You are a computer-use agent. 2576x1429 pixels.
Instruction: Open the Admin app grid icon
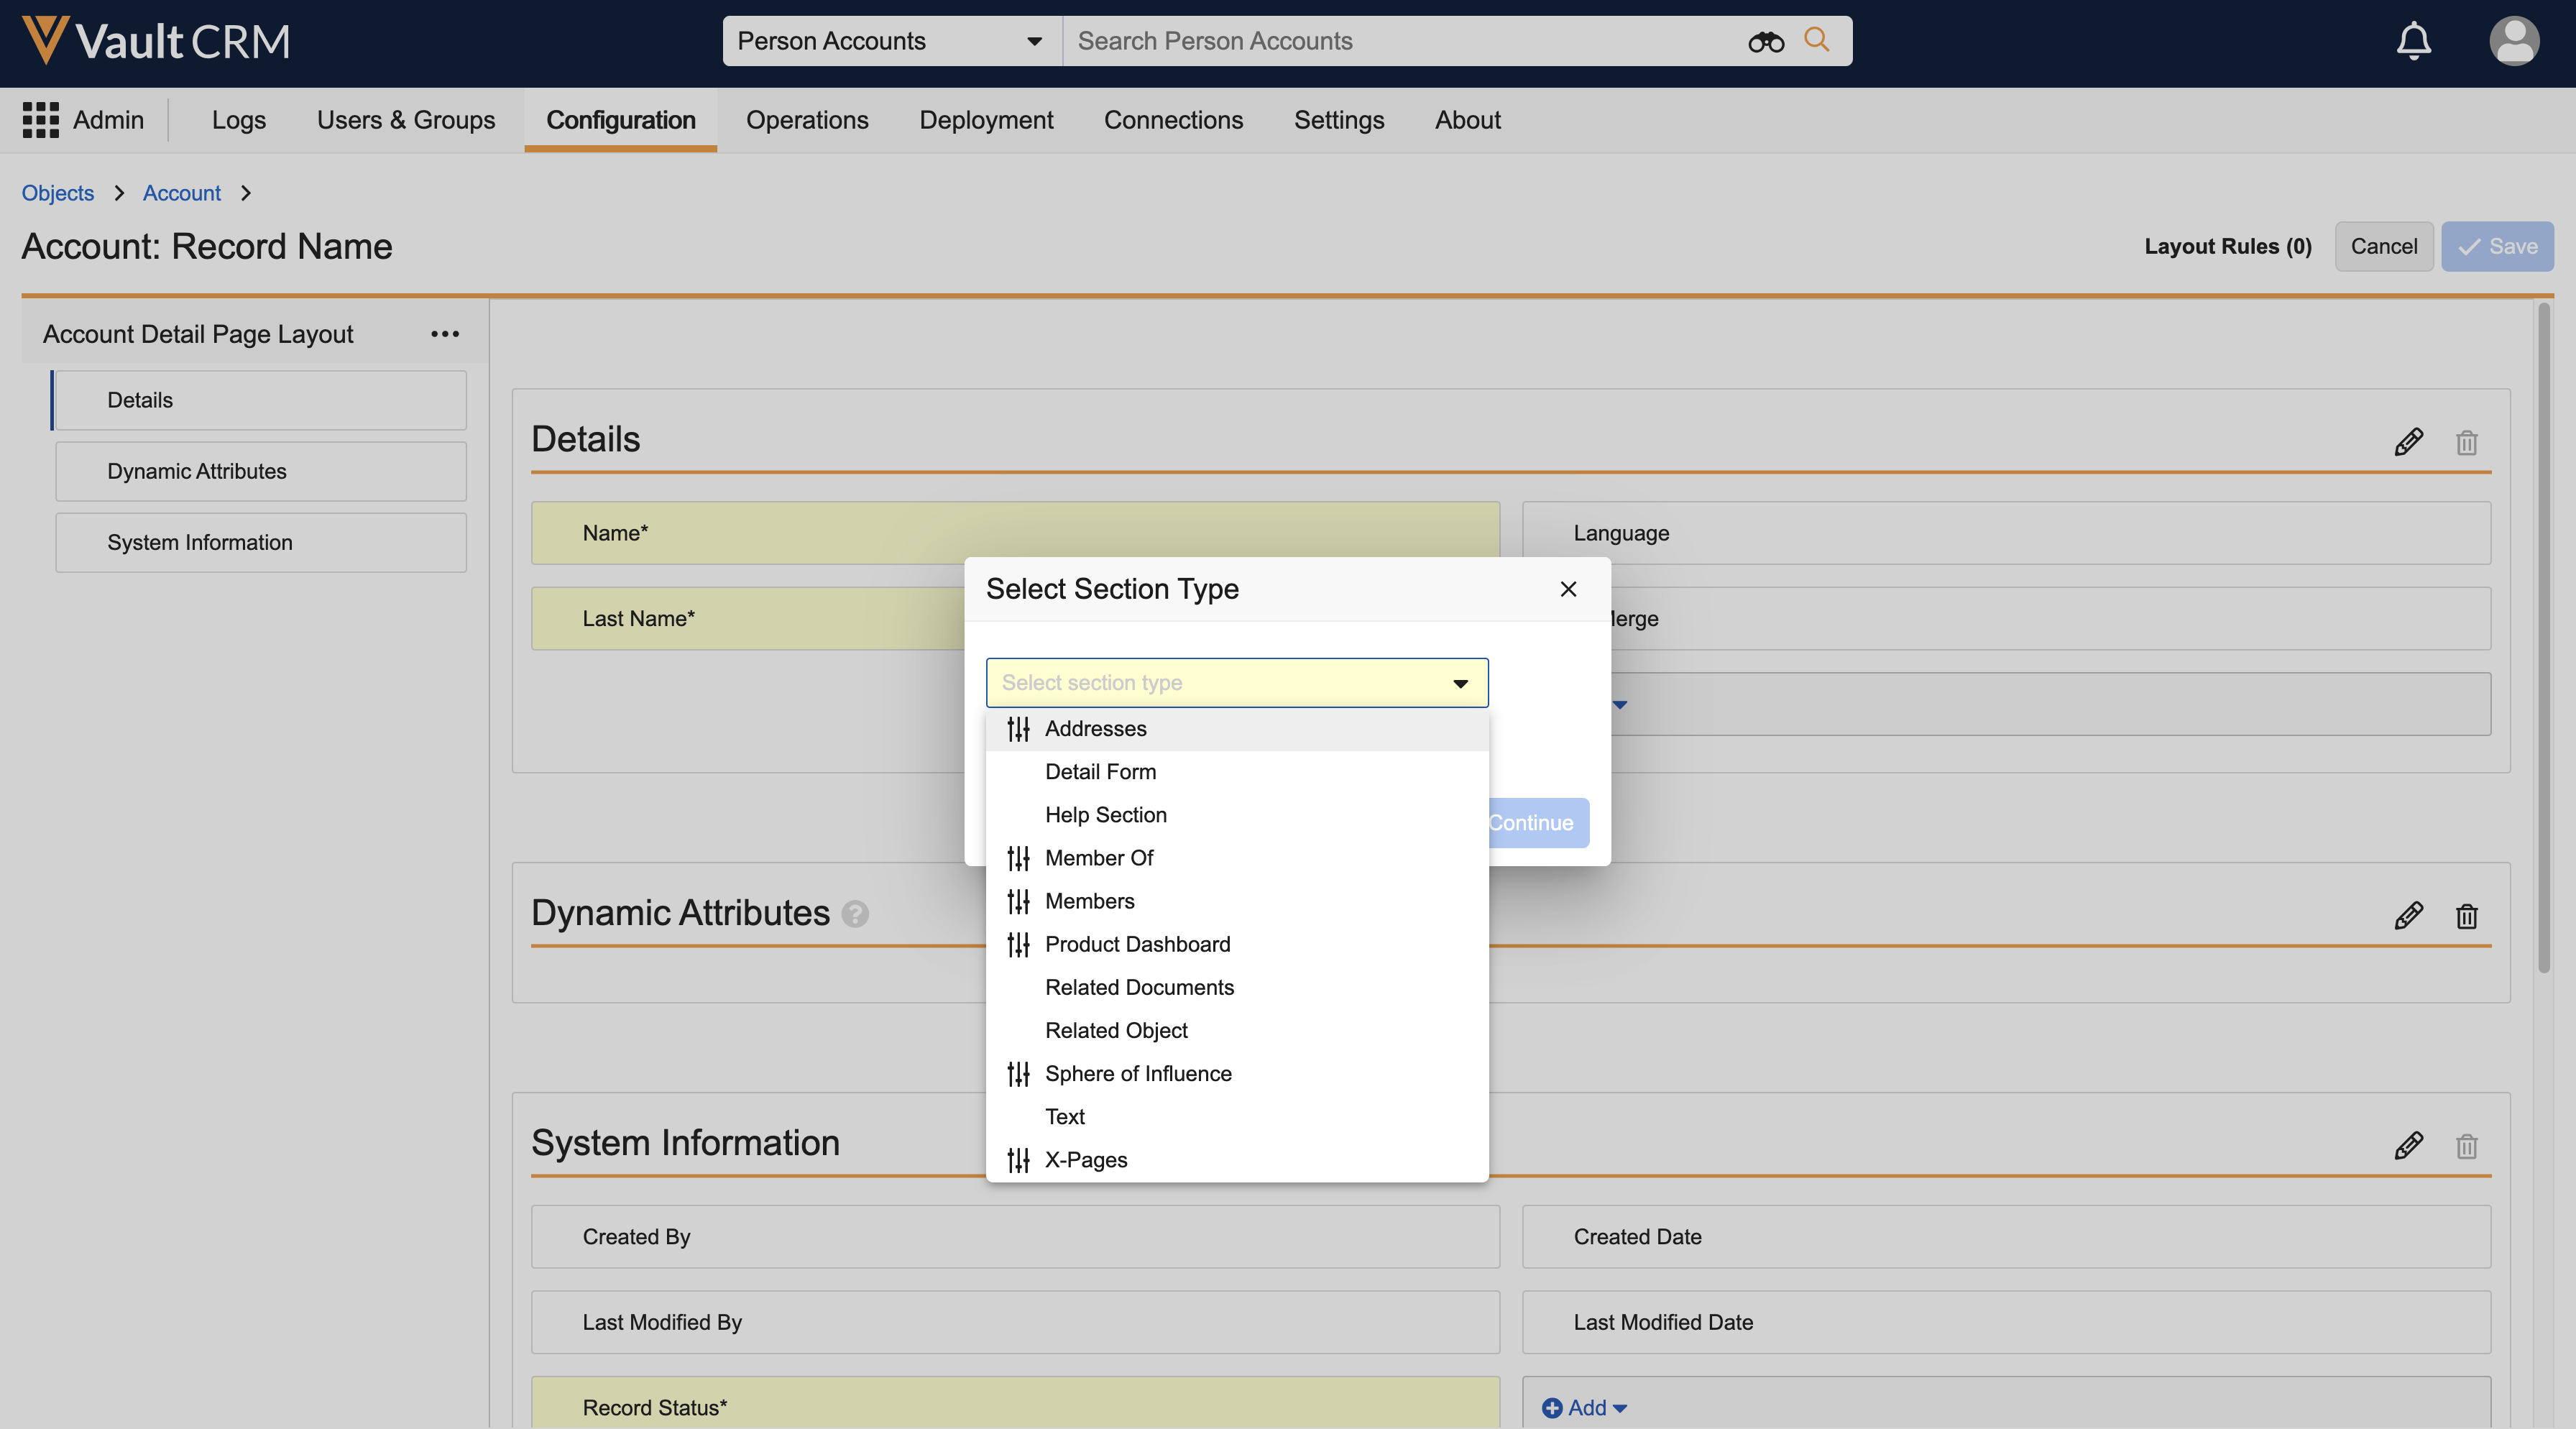(40, 120)
